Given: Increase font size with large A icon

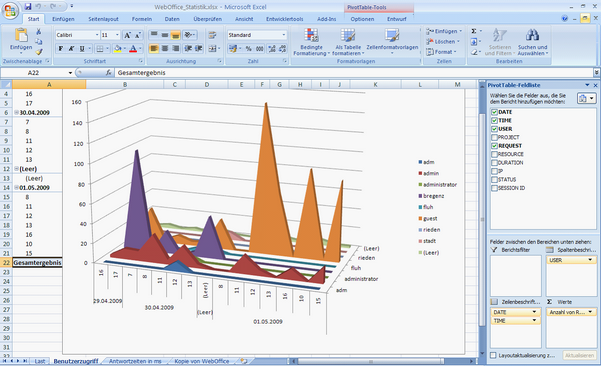Looking at the screenshot, I should [x=127, y=35].
